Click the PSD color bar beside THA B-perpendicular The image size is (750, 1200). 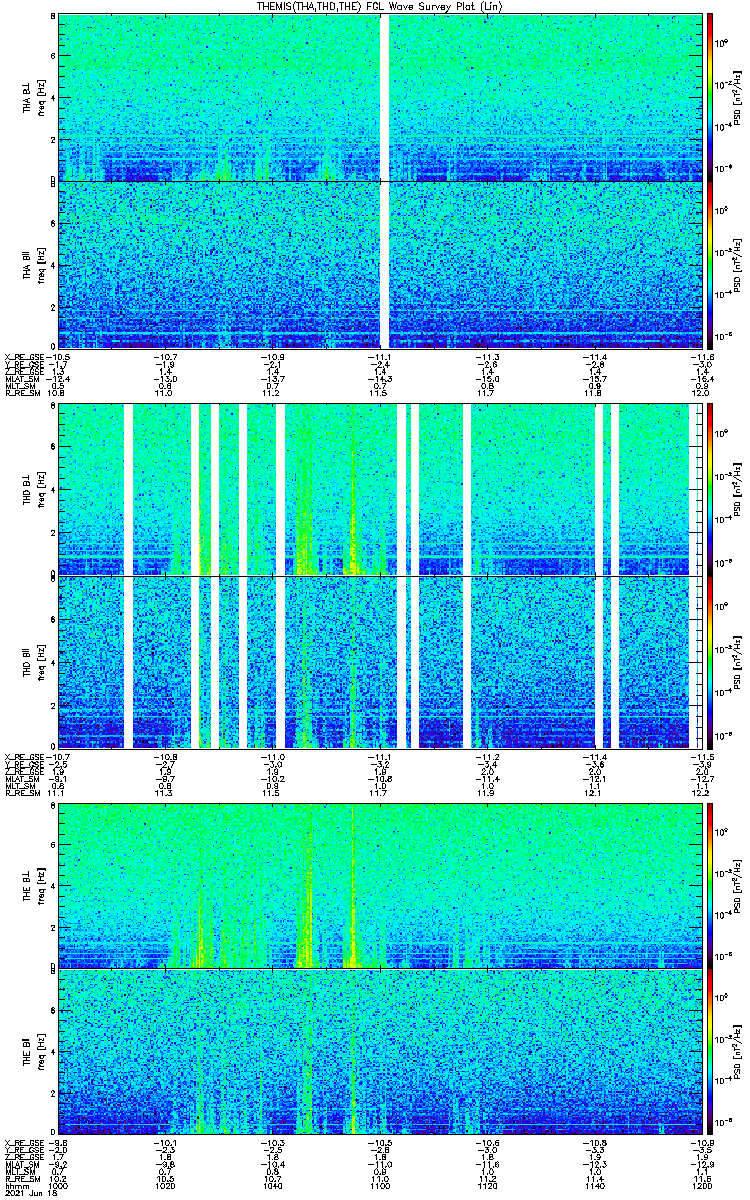[710, 97]
